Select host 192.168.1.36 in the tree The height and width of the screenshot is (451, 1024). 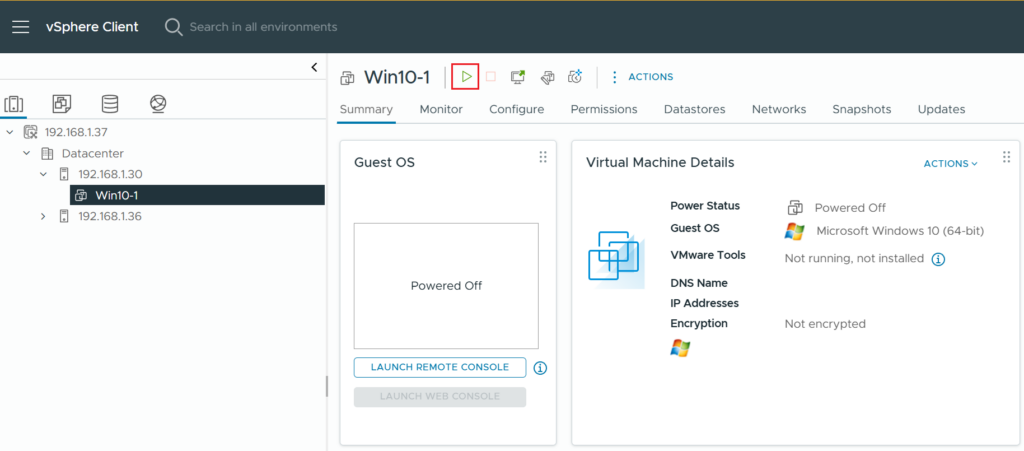pos(110,216)
